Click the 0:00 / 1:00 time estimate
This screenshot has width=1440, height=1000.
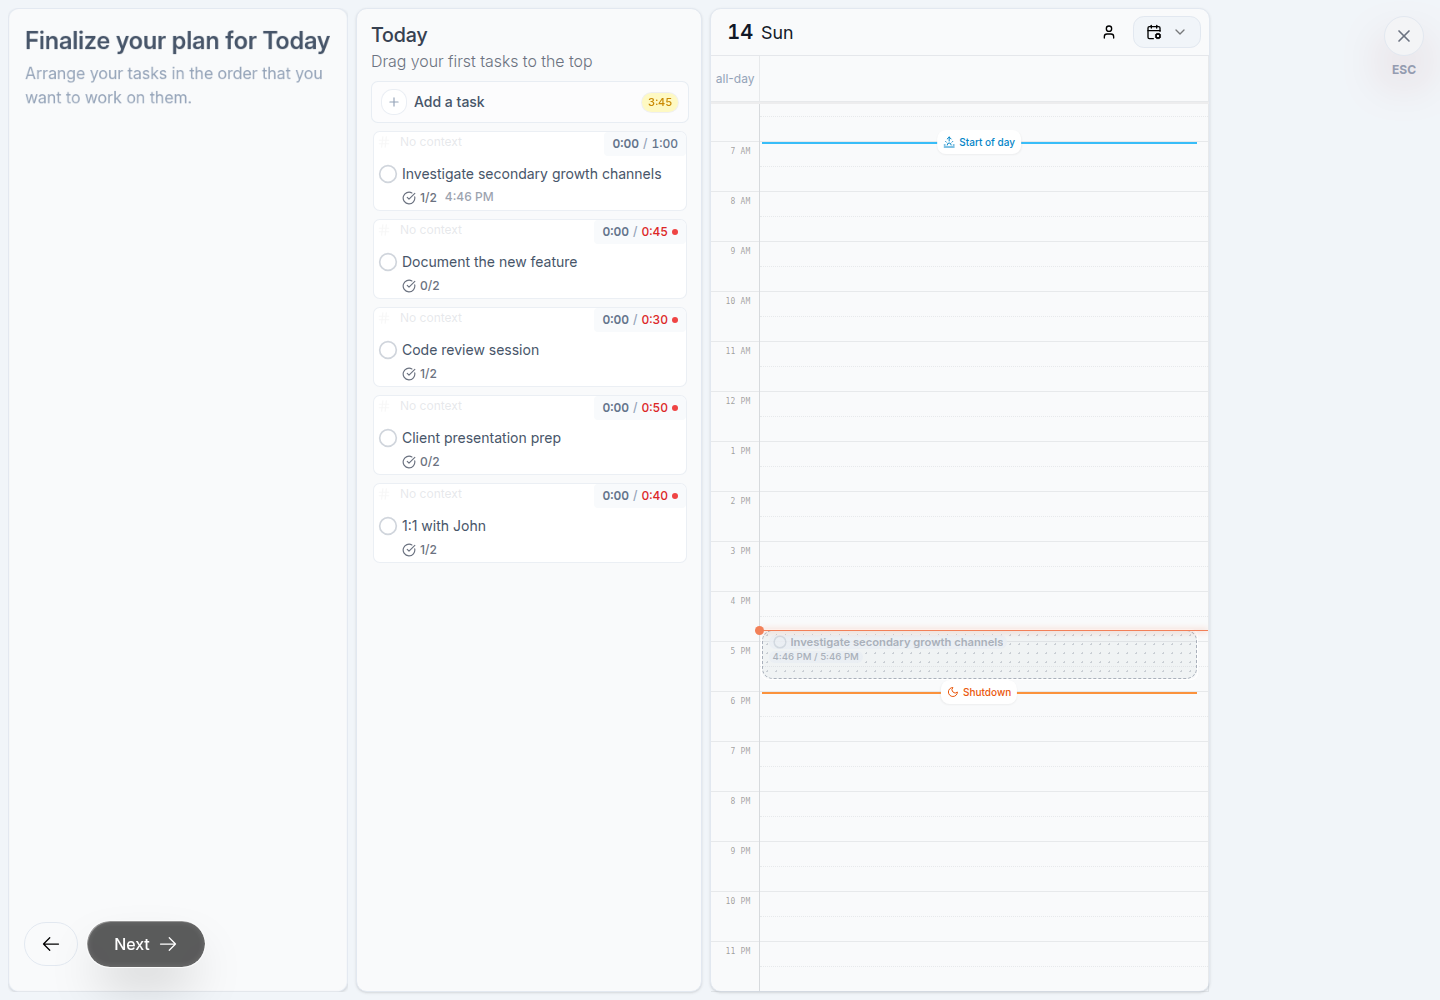(645, 144)
